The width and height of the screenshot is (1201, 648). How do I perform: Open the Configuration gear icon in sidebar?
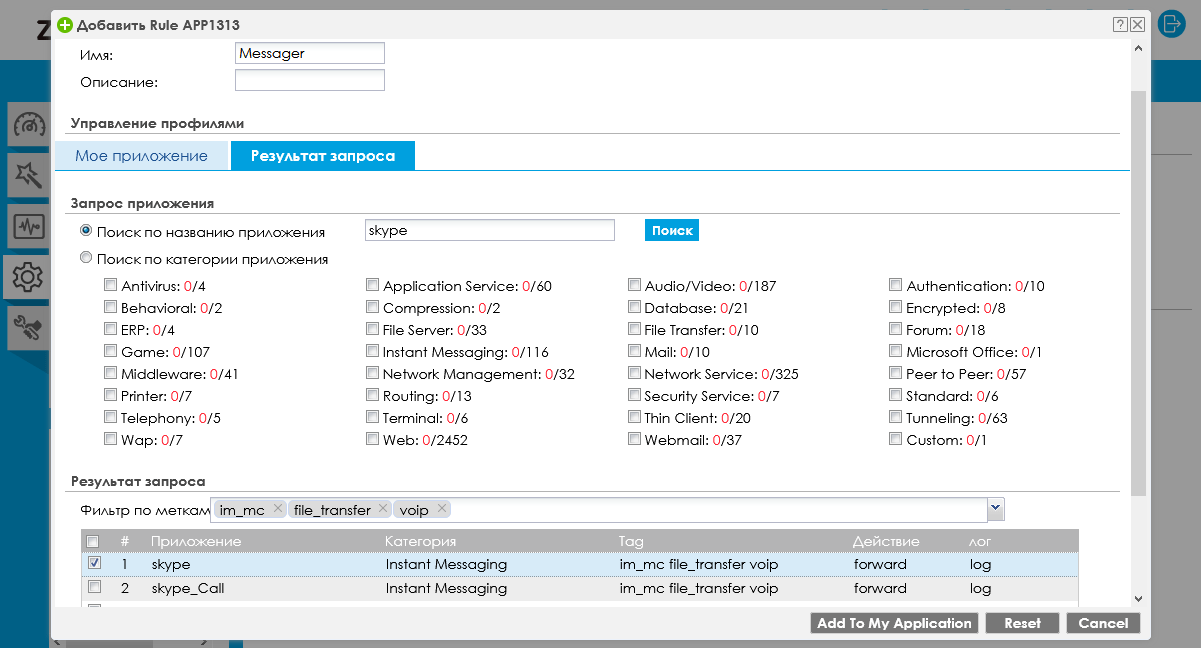[29, 276]
